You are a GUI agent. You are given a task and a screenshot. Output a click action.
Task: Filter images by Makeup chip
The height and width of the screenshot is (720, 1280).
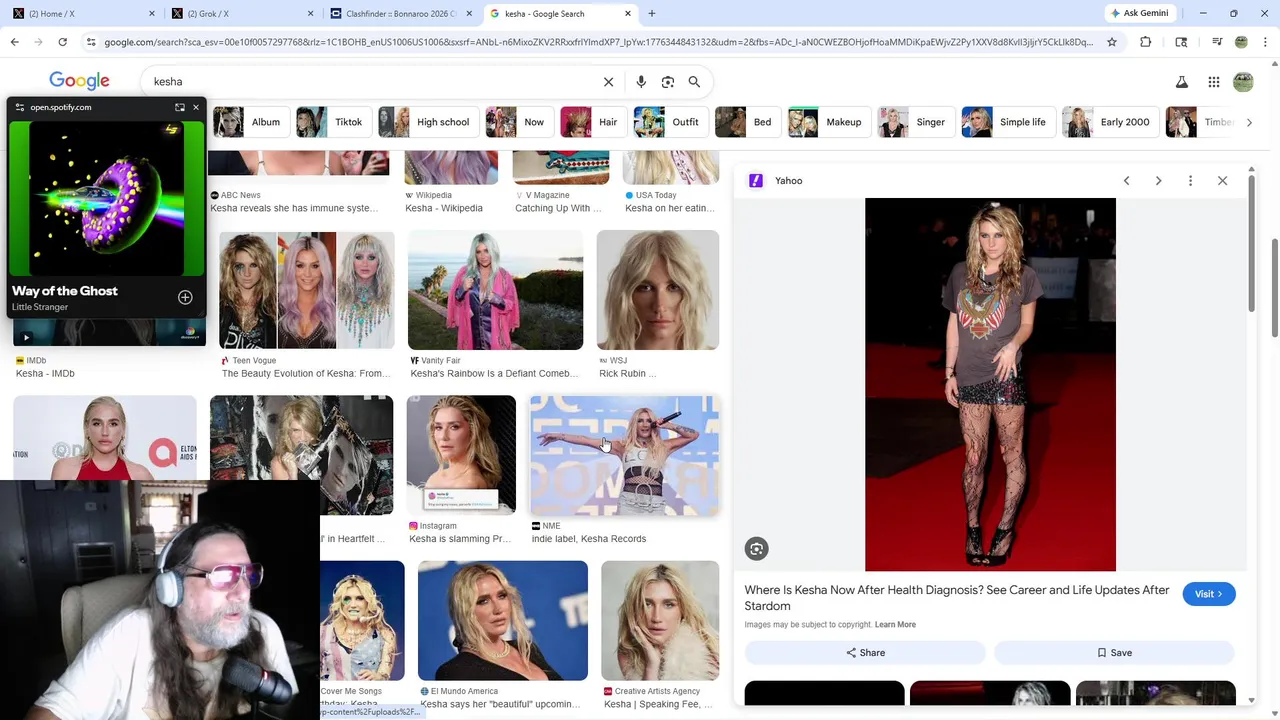point(829,122)
